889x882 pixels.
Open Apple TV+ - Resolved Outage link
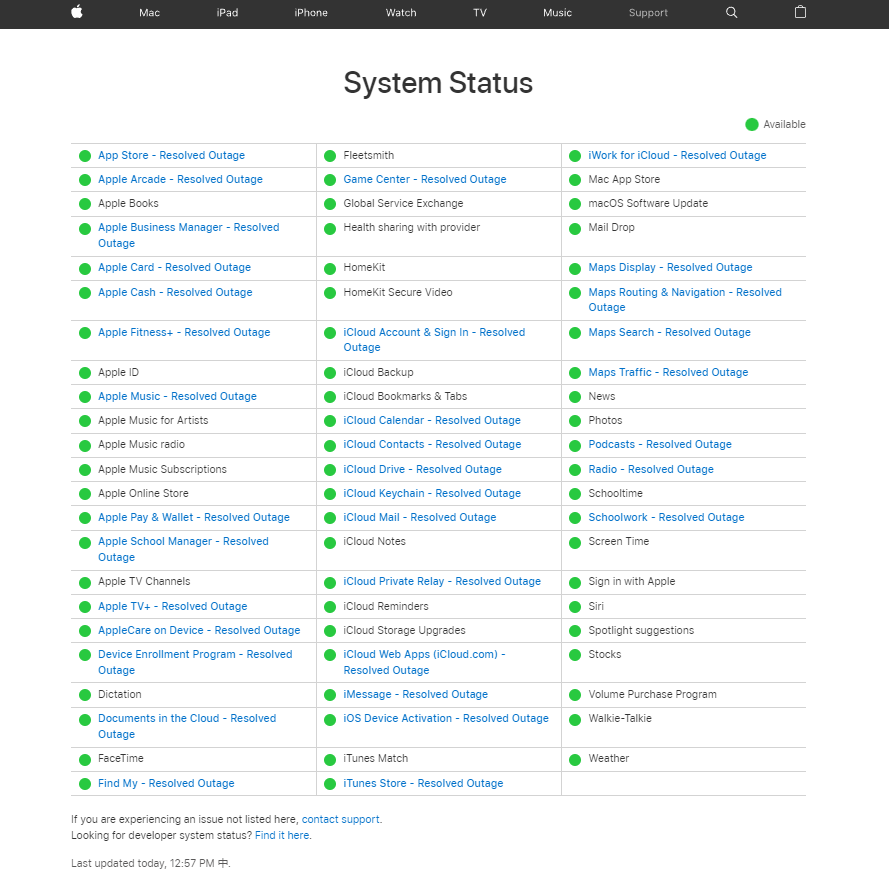(x=172, y=606)
